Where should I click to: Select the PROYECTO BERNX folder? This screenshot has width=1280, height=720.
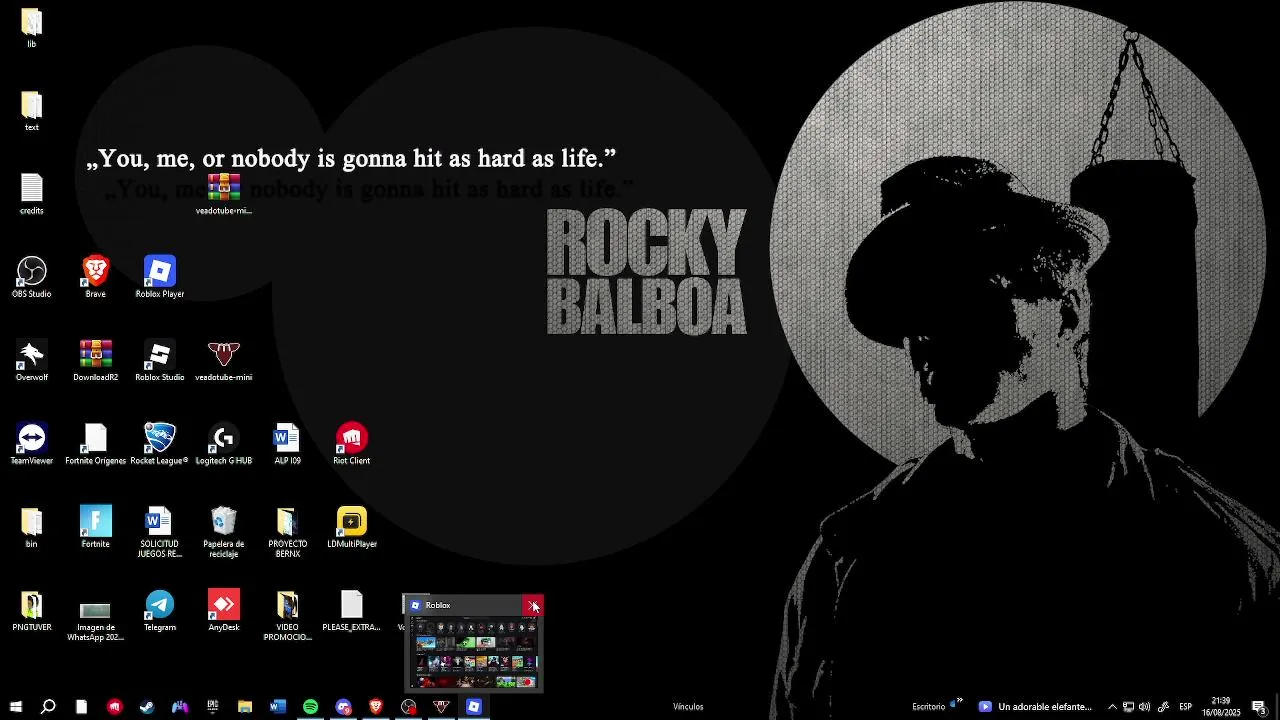click(x=287, y=532)
